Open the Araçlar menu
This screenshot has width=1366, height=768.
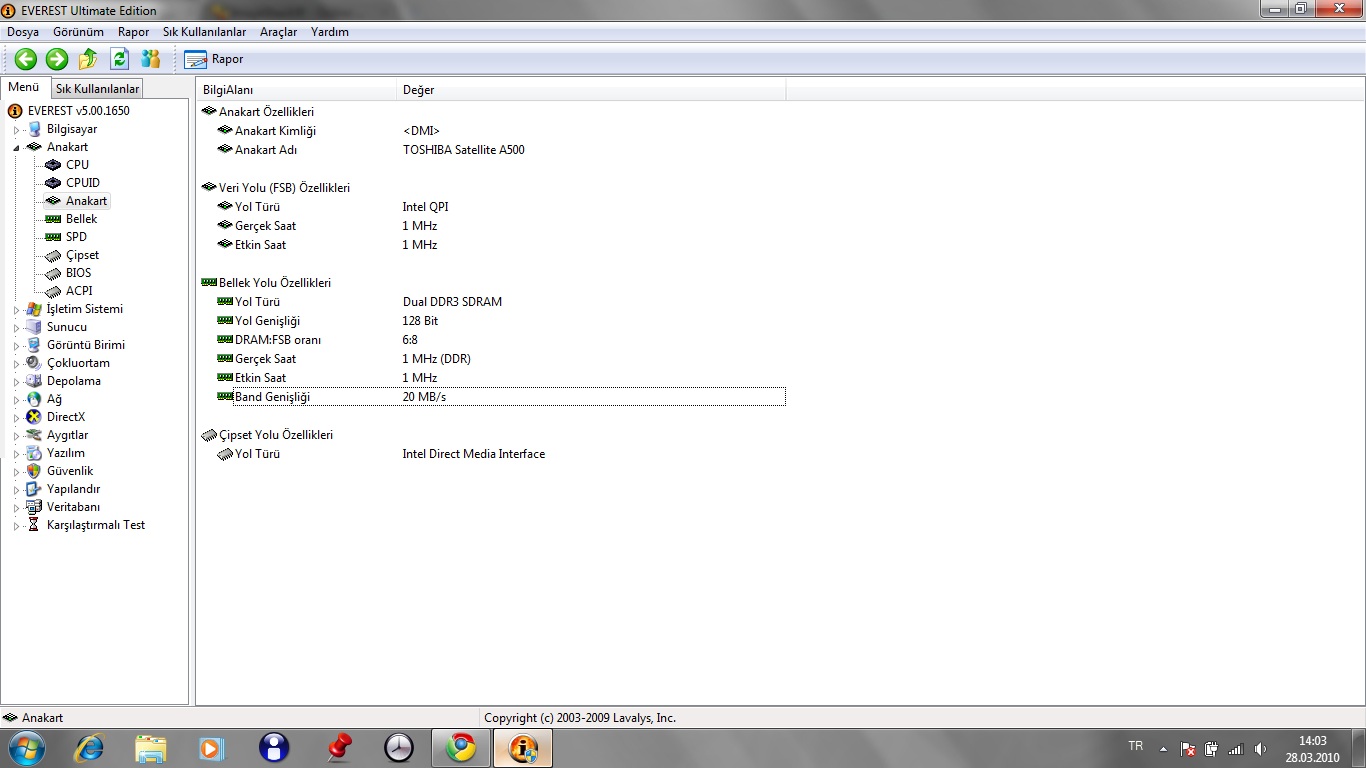pos(278,32)
